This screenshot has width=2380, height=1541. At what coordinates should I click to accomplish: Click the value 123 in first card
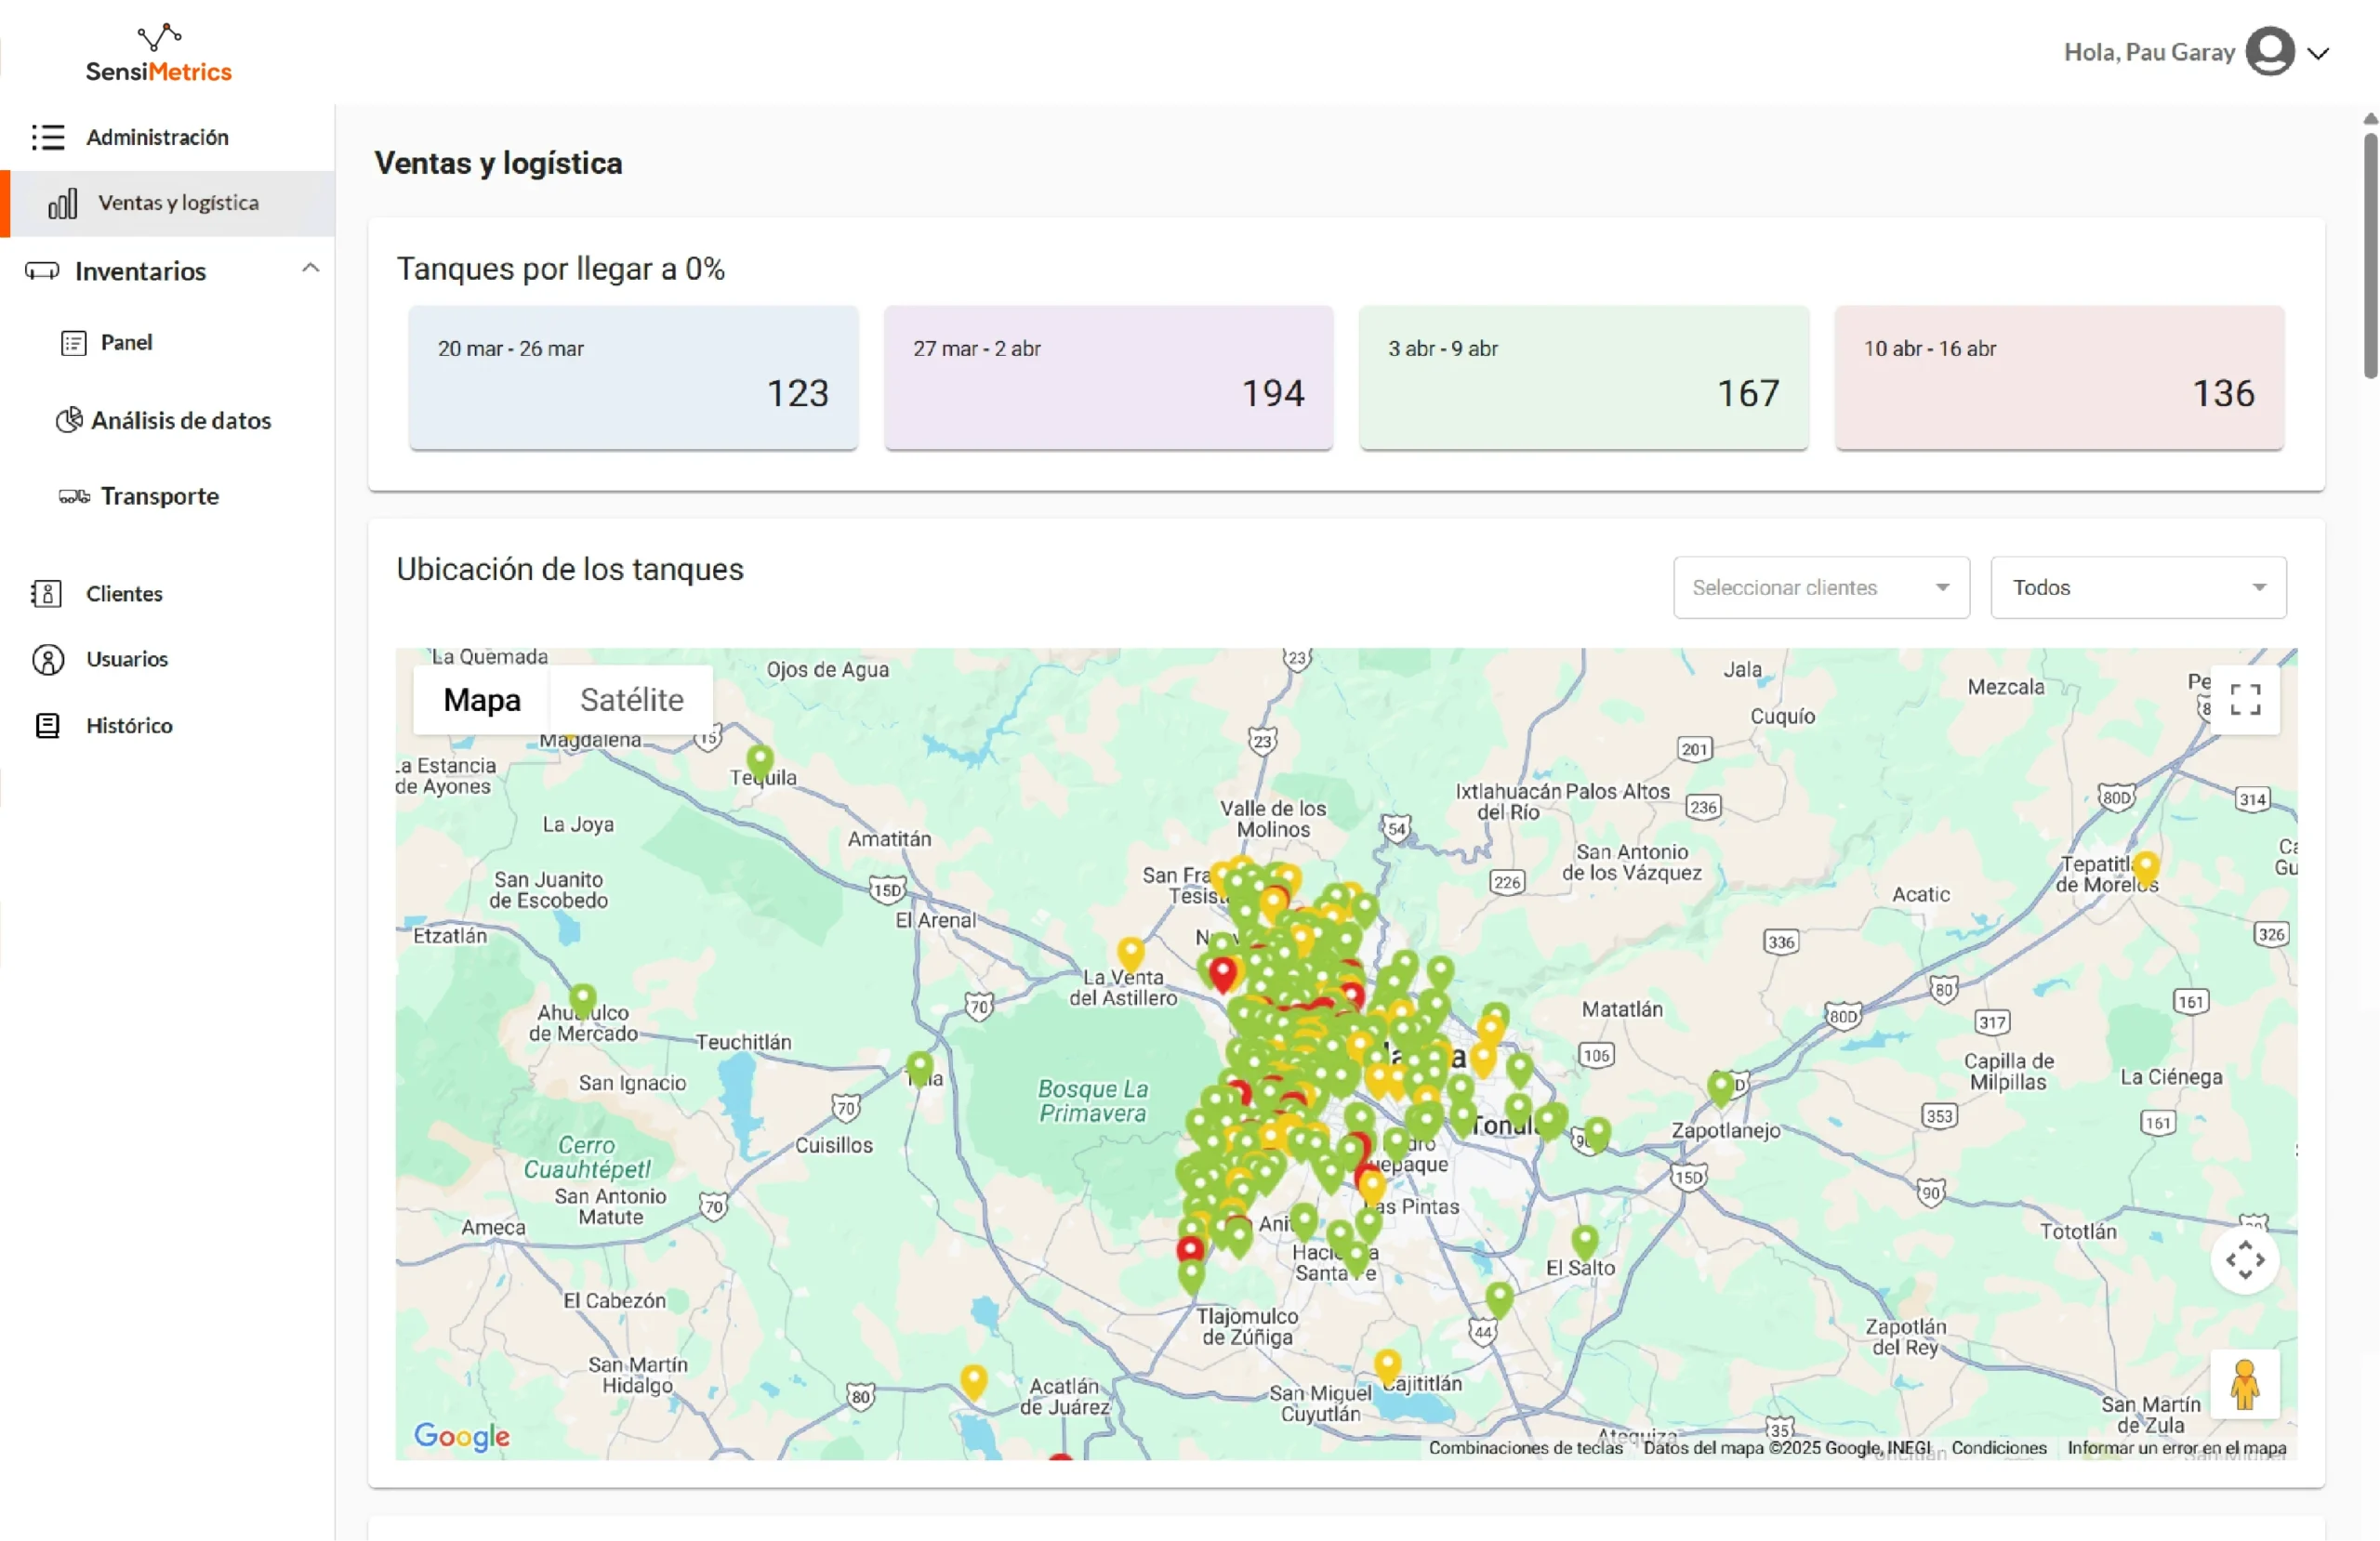pos(797,394)
